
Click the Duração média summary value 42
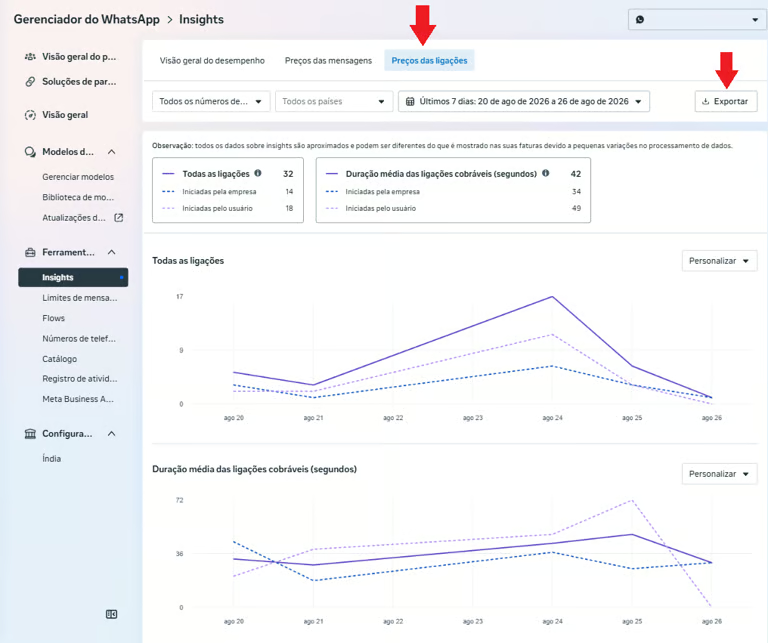coord(576,174)
